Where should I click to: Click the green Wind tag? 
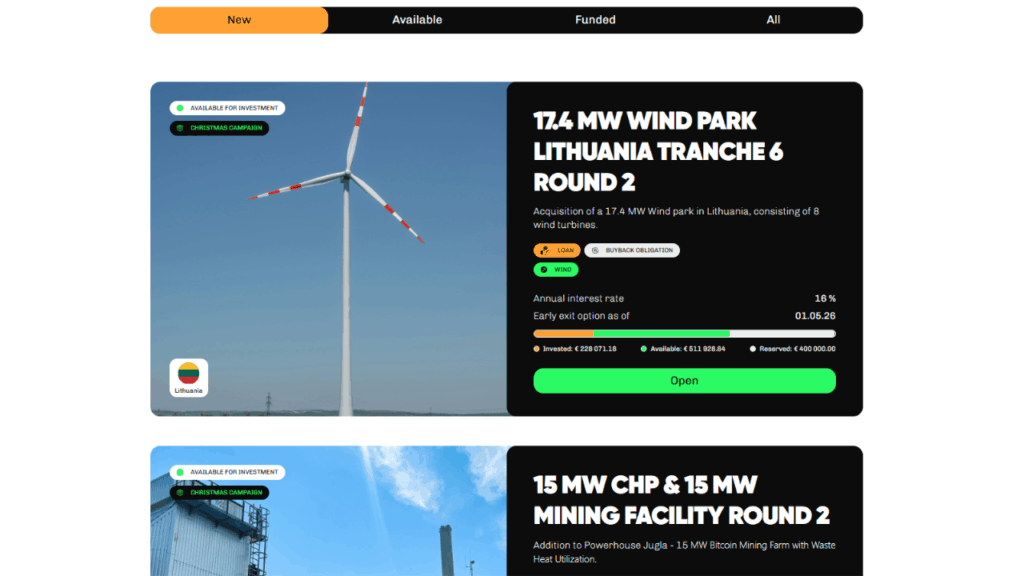click(556, 269)
